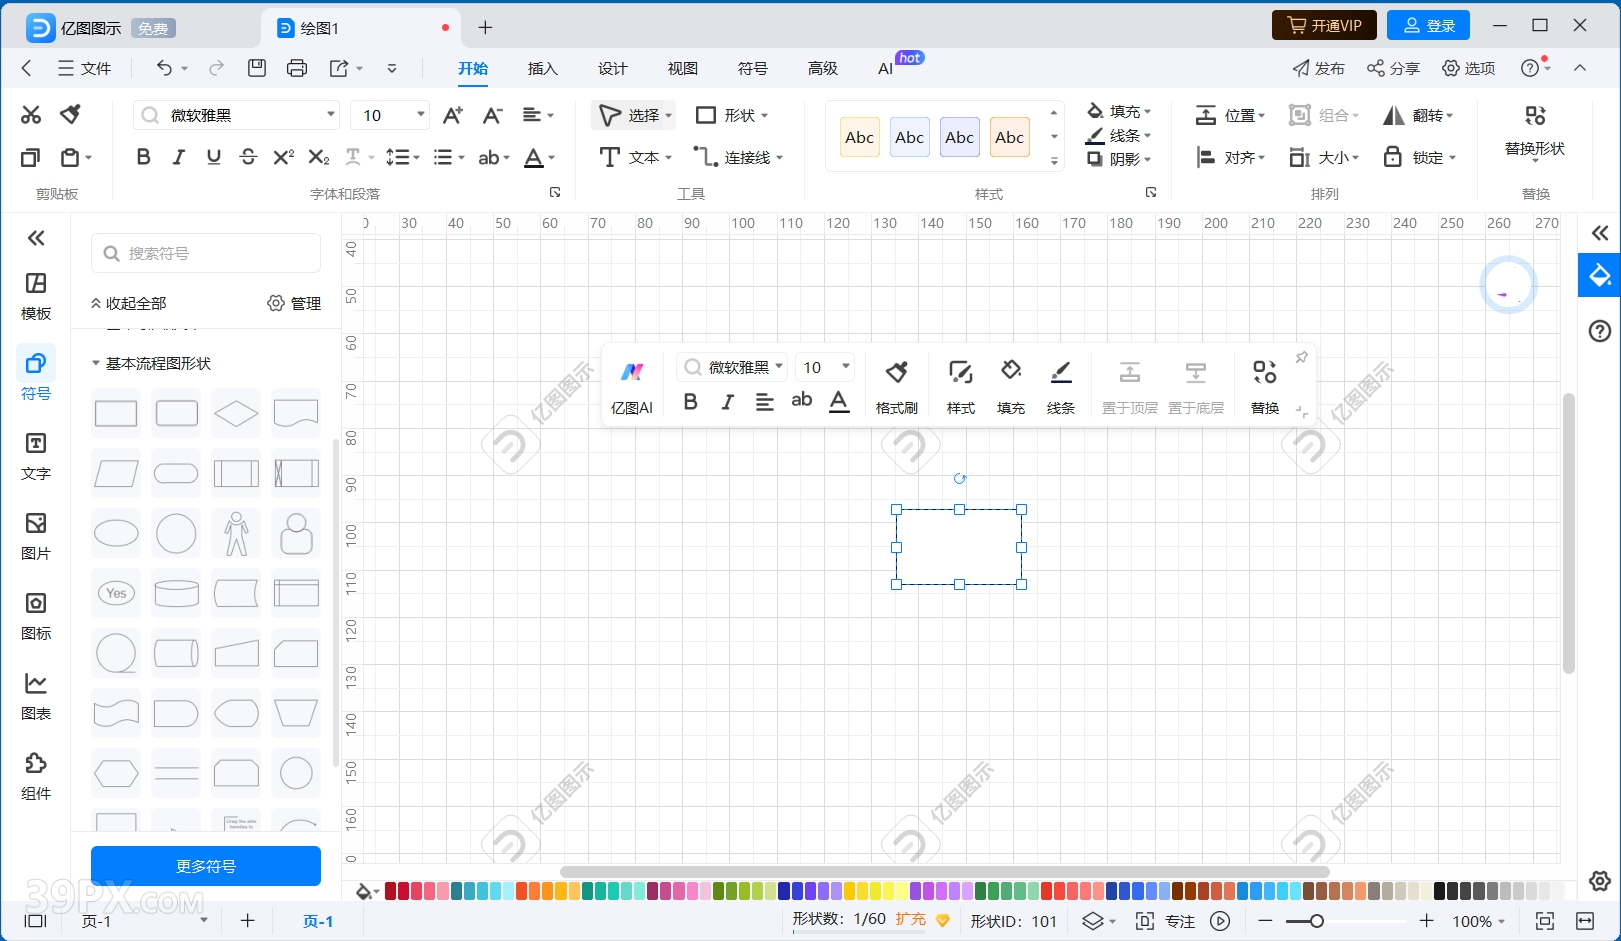Click the 开通VIP button

click(1324, 25)
